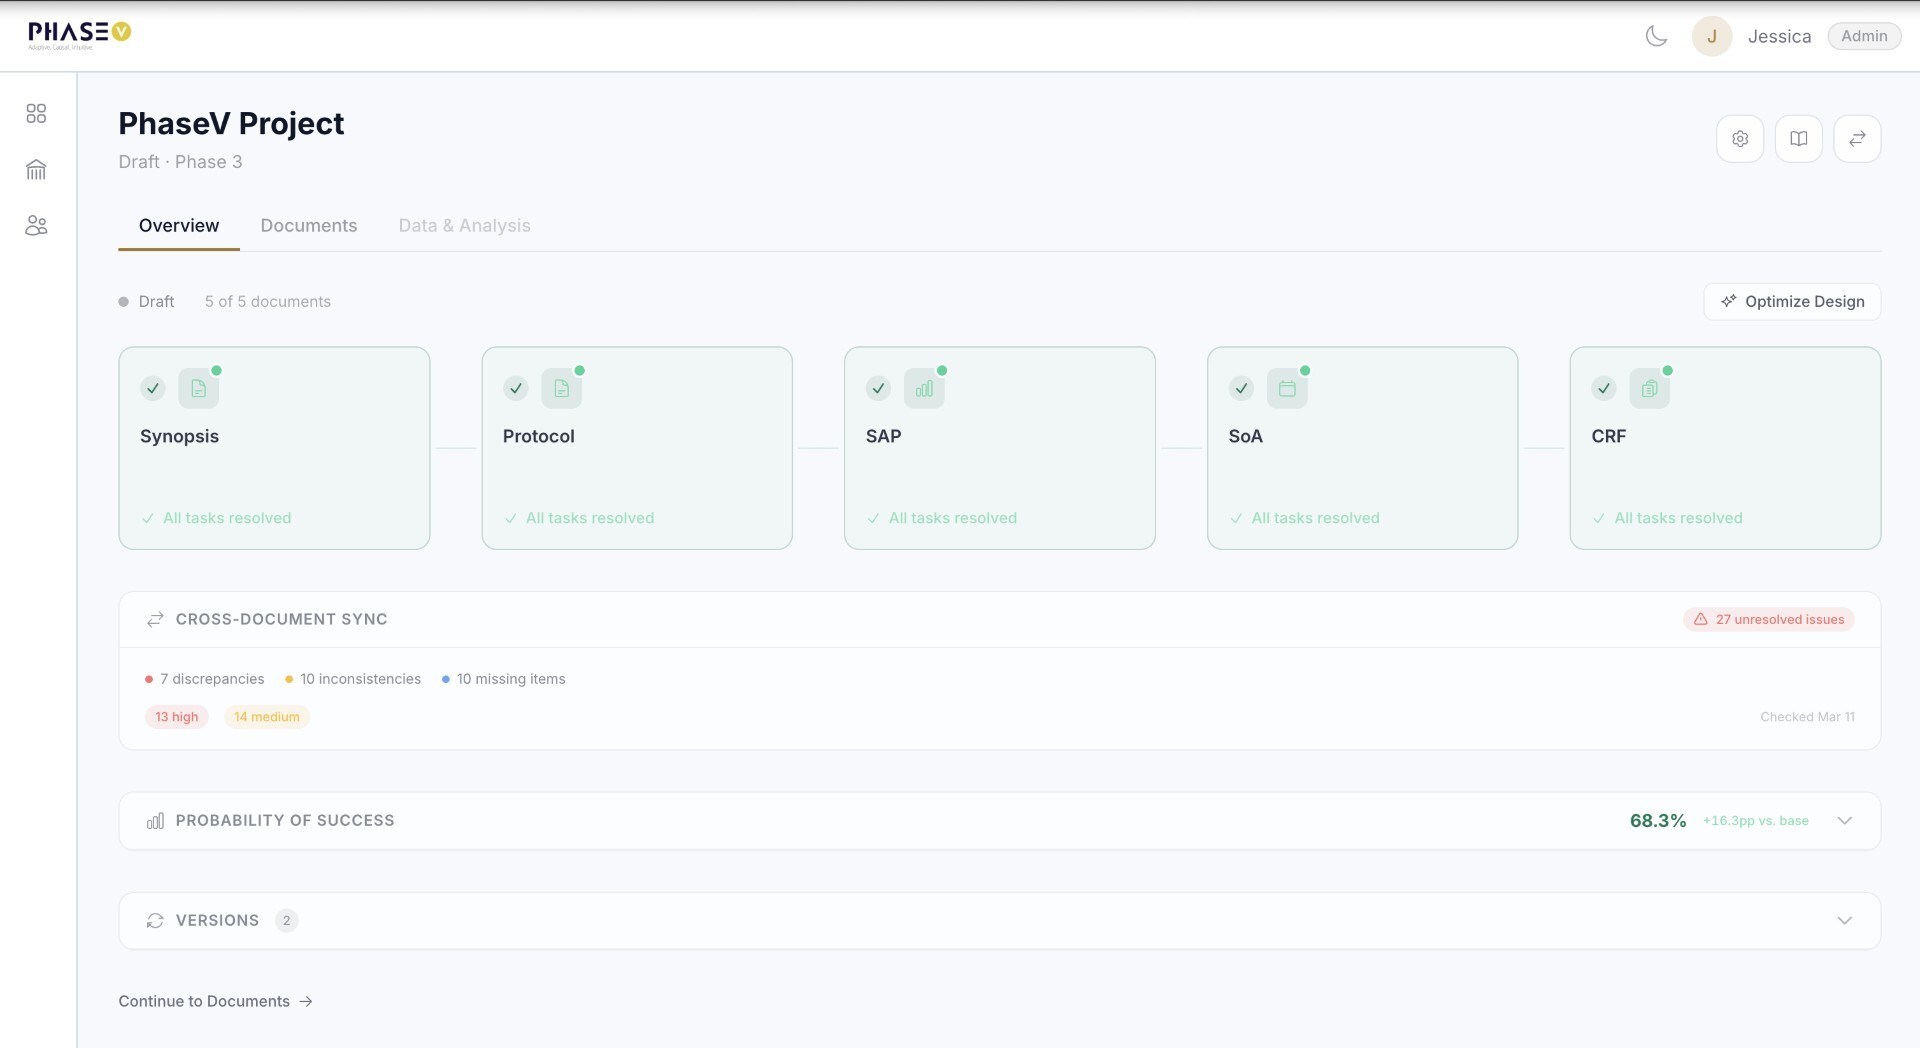The image size is (1920, 1048).
Task: Click the SAP bar chart icon
Action: (x=924, y=389)
